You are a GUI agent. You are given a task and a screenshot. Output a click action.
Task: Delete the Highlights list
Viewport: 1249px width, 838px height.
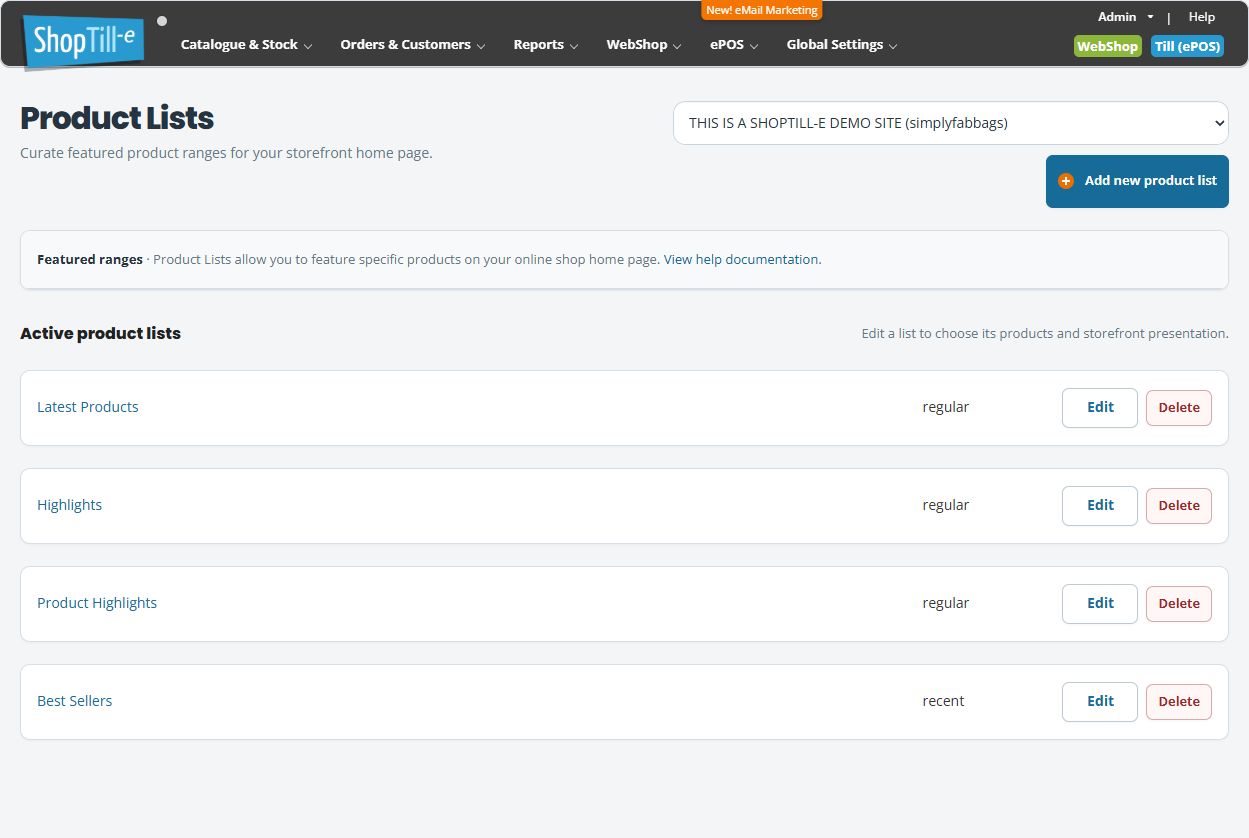coord(1179,505)
